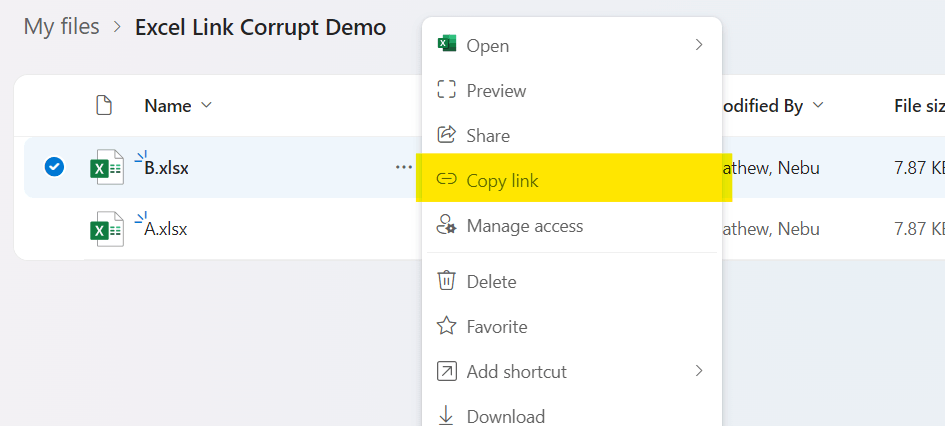Screen dimensions: 945x426
Task: Click the Download arrow icon
Action: pos(447,416)
